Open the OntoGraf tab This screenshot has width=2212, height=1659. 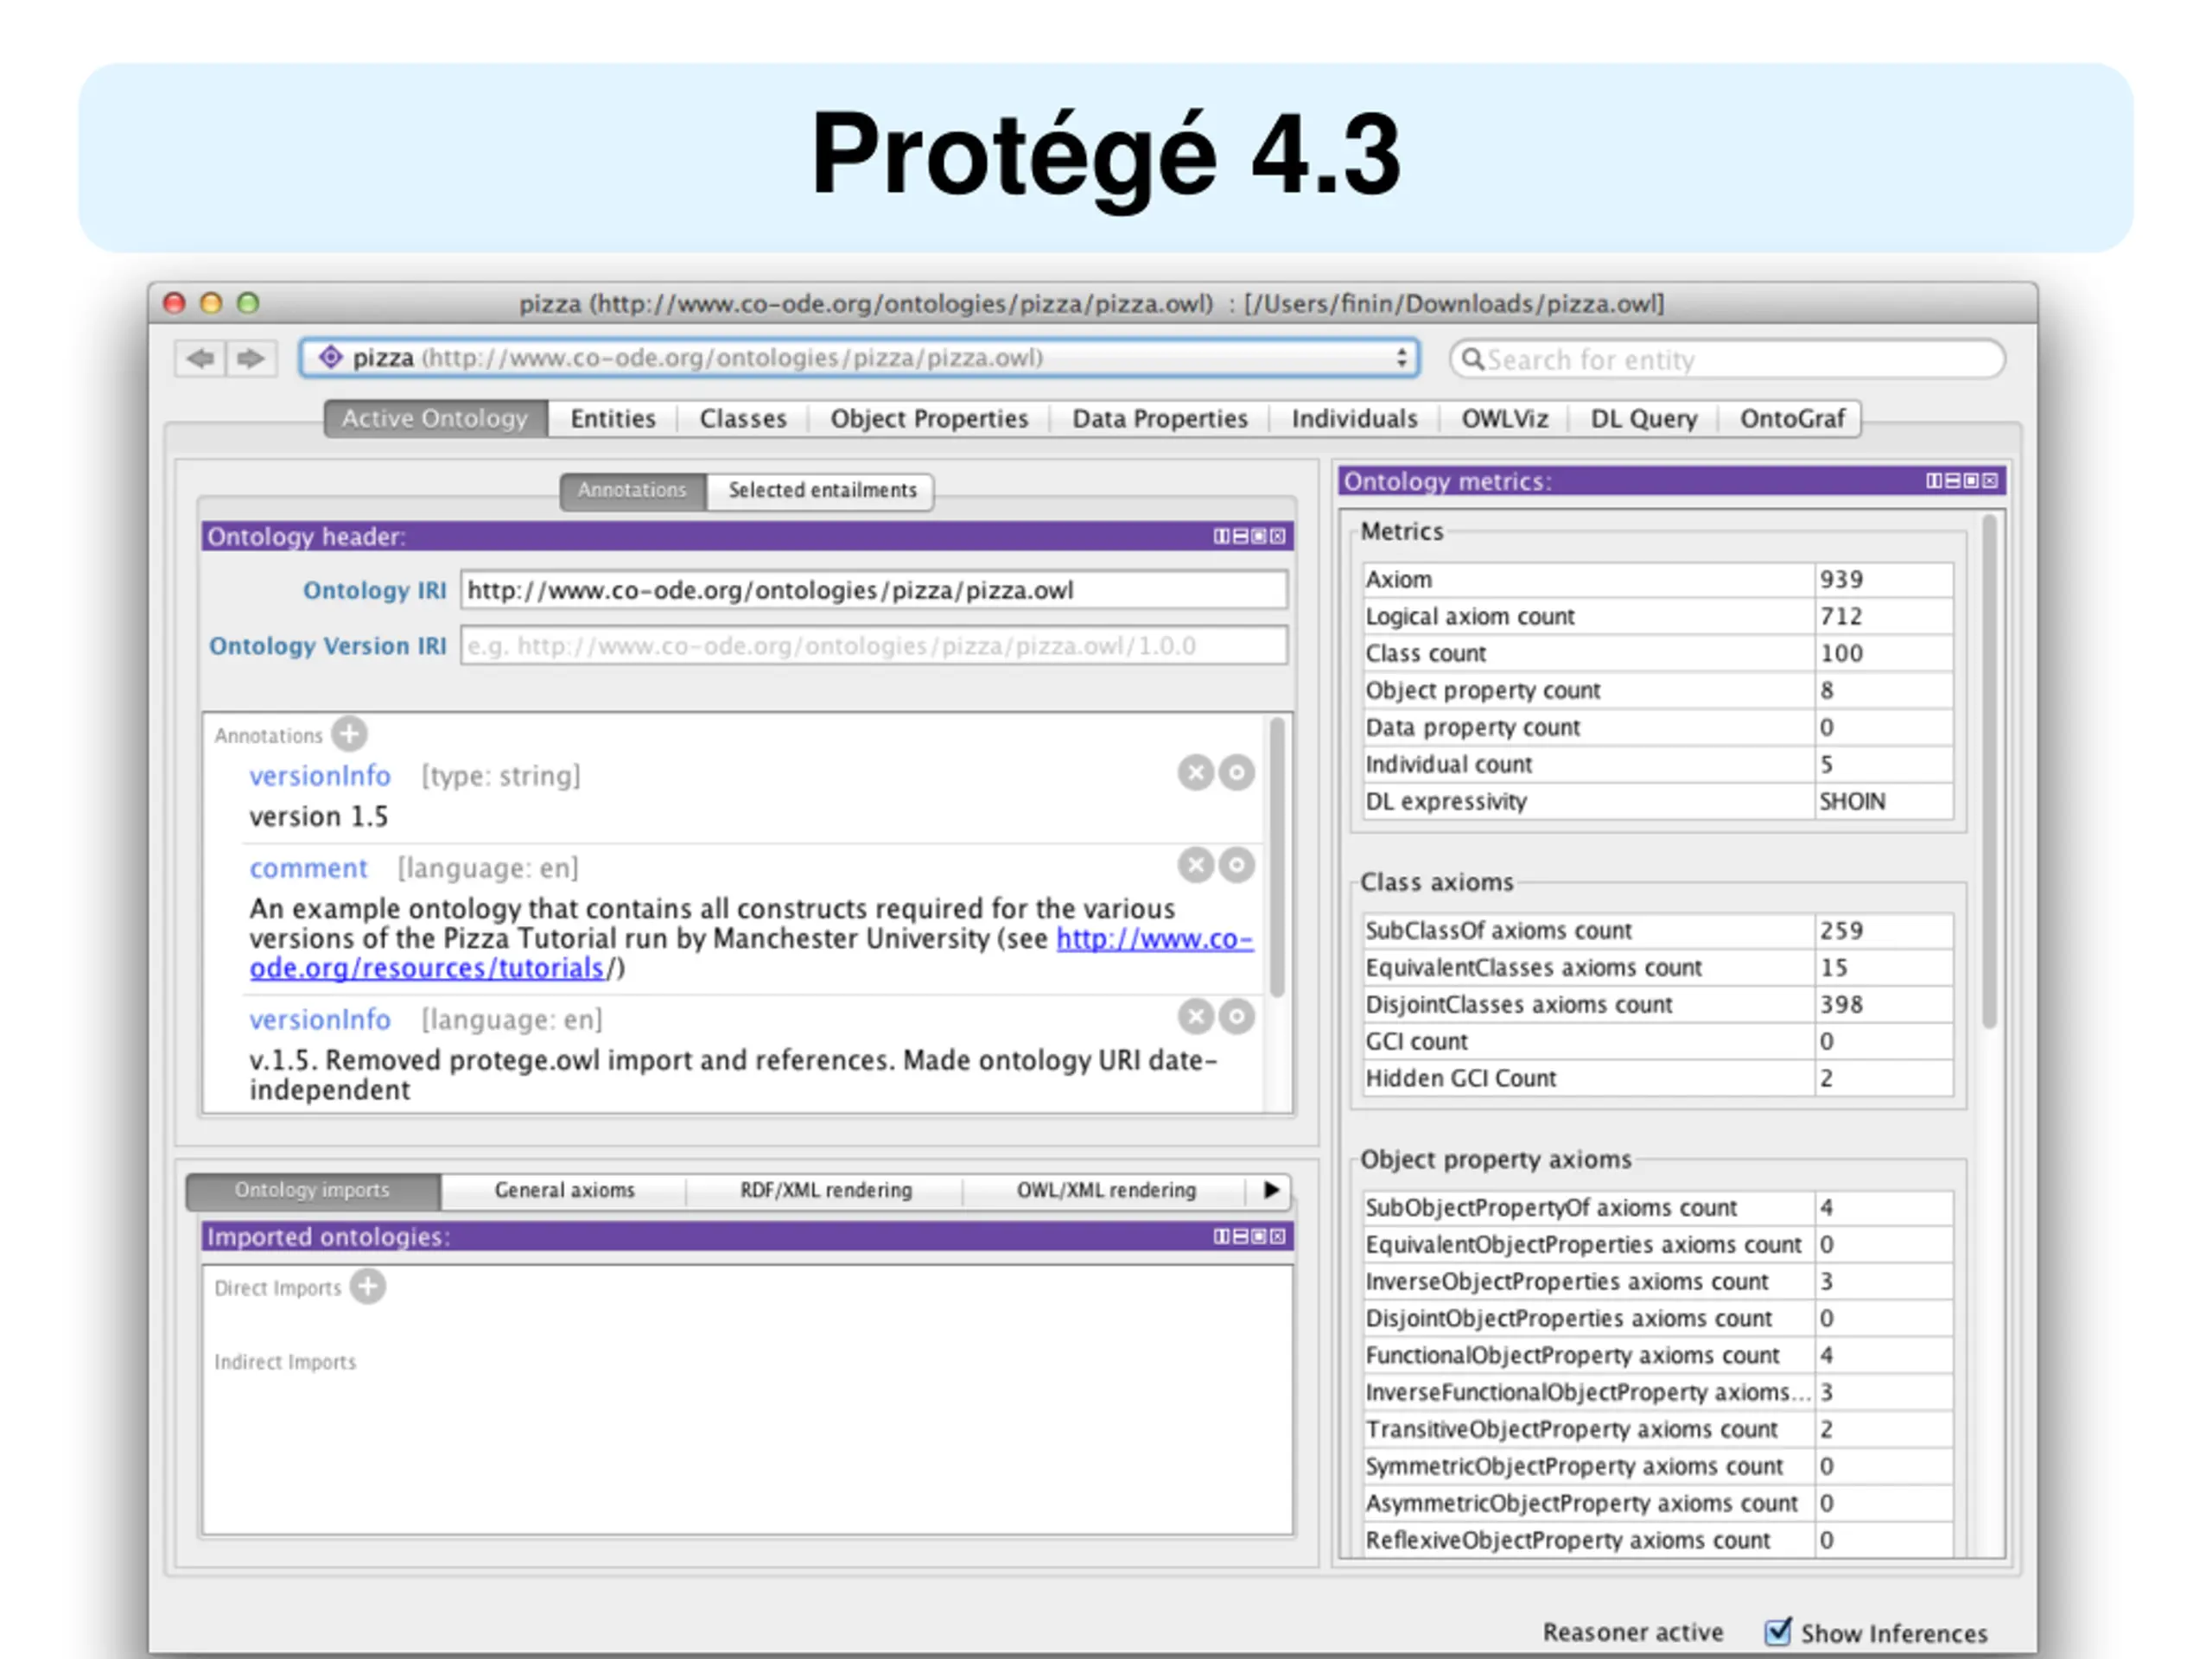[x=1792, y=418]
